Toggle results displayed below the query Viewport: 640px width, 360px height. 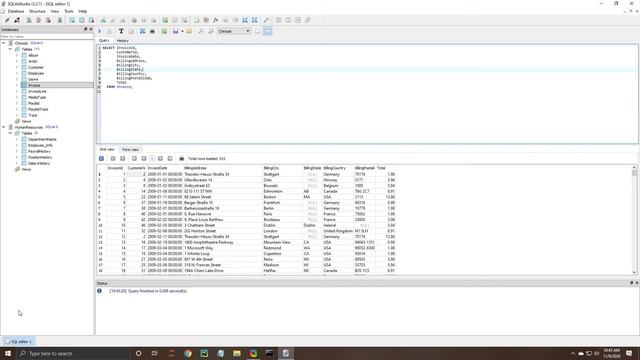tap(268, 31)
